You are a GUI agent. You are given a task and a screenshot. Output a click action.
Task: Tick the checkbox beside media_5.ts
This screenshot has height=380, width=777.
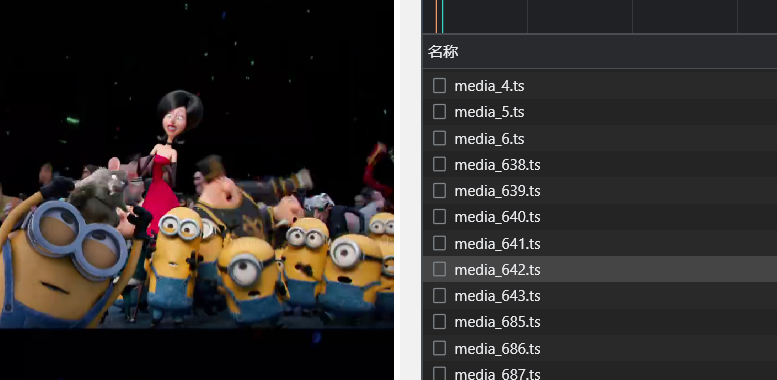click(x=439, y=112)
